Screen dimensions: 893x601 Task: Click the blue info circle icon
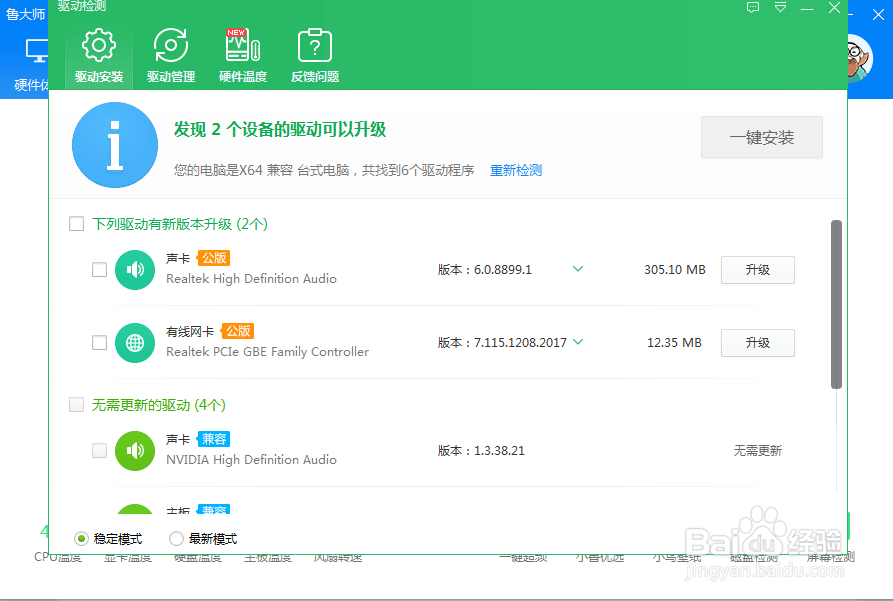[115, 145]
